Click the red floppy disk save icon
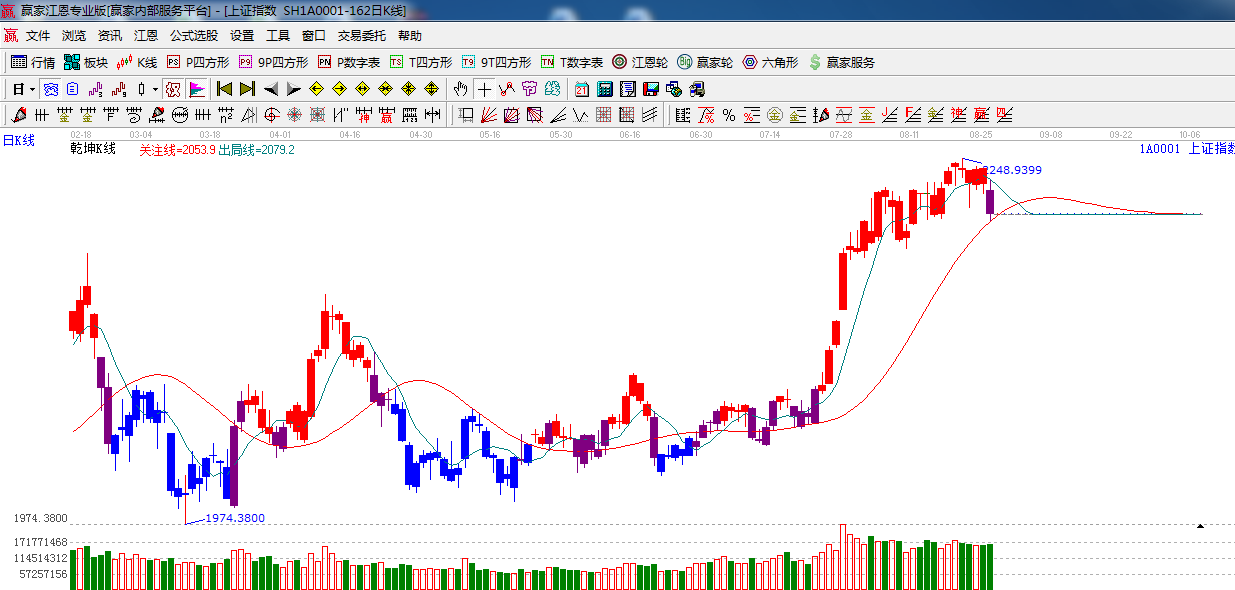Viewport: 1235px width, 590px height. [x=651, y=89]
